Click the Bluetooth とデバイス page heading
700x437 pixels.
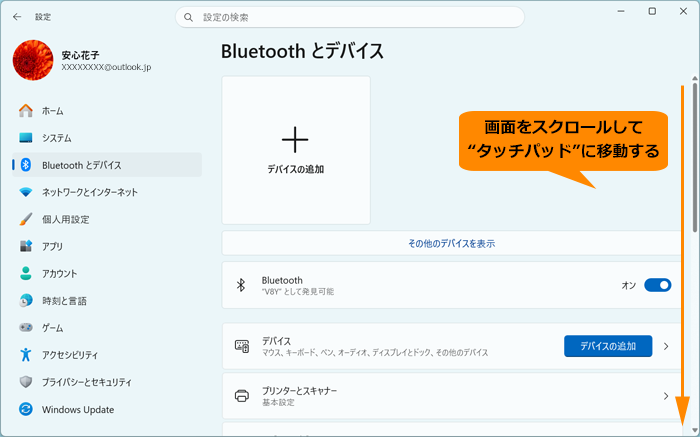(x=302, y=51)
